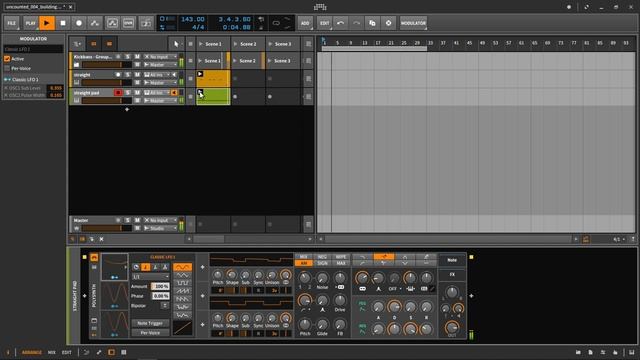Adjust straight track volume fader
Viewport: 640px width, 360px height.
click(x=107, y=82)
